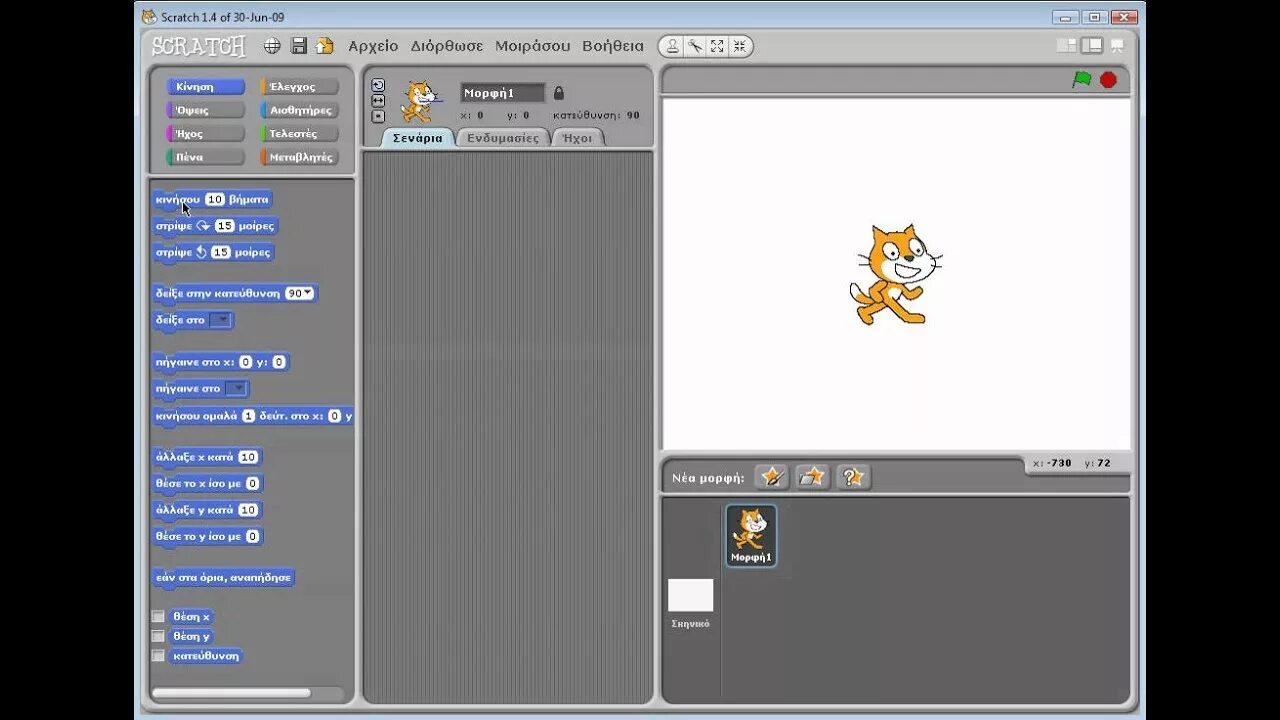
Task: Click the Μορφή1 sprite name field
Action: pyautogui.click(x=502, y=93)
